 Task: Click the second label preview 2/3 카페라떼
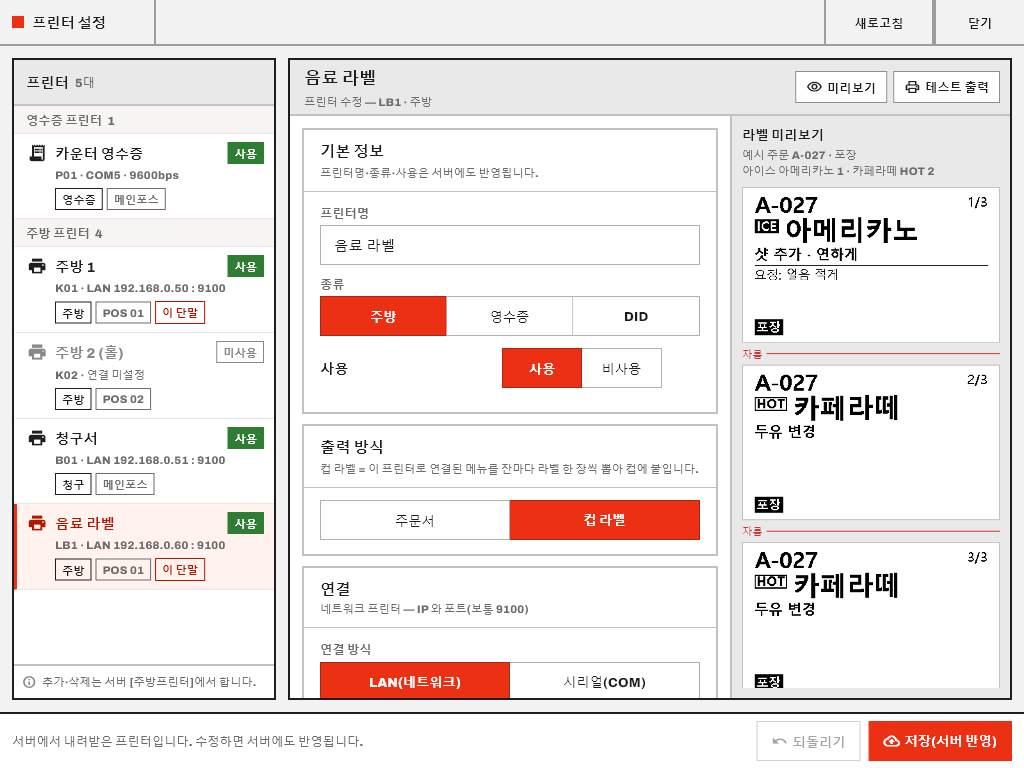(x=871, y=442)
